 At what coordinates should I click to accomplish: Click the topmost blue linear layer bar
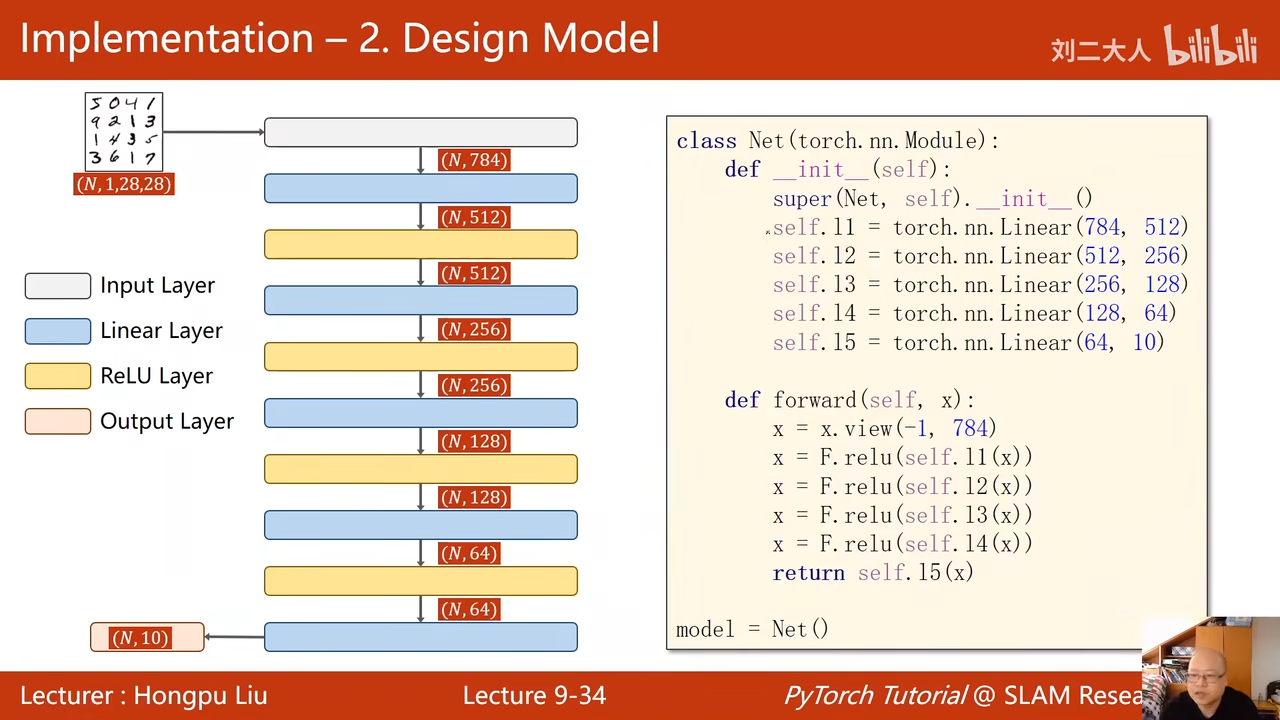tap(420, 188)
